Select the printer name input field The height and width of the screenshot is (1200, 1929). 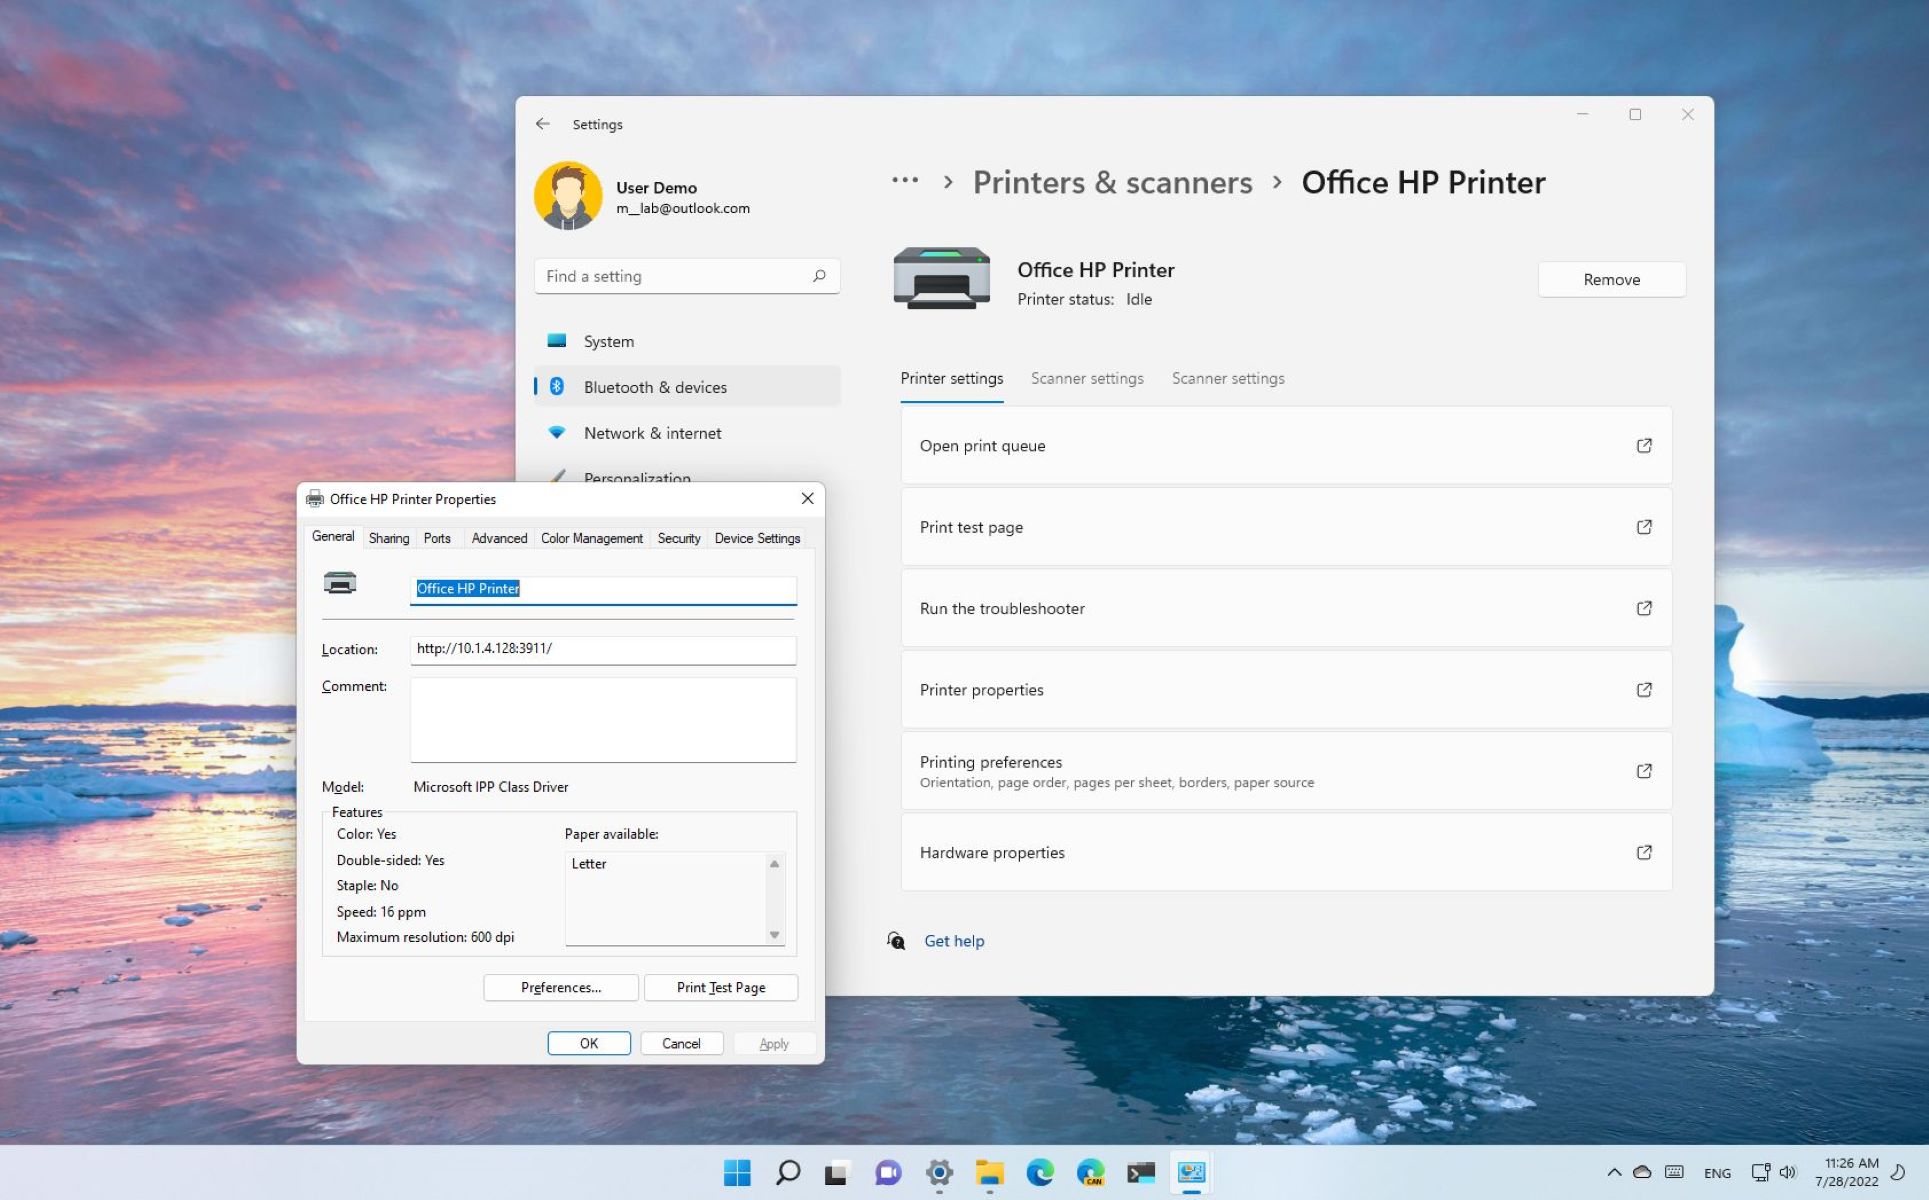click(604, 588)
